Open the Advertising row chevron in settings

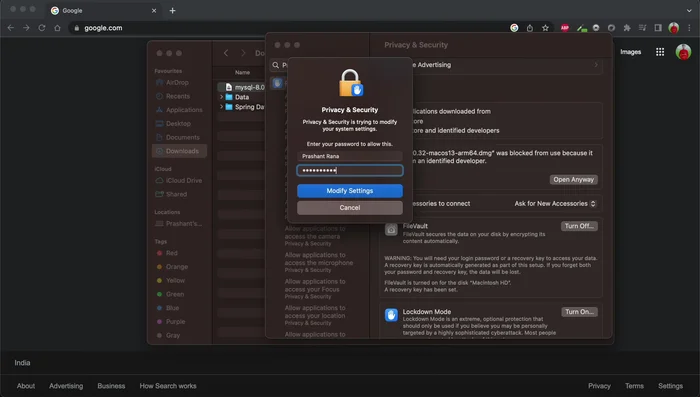click(596, 65)
